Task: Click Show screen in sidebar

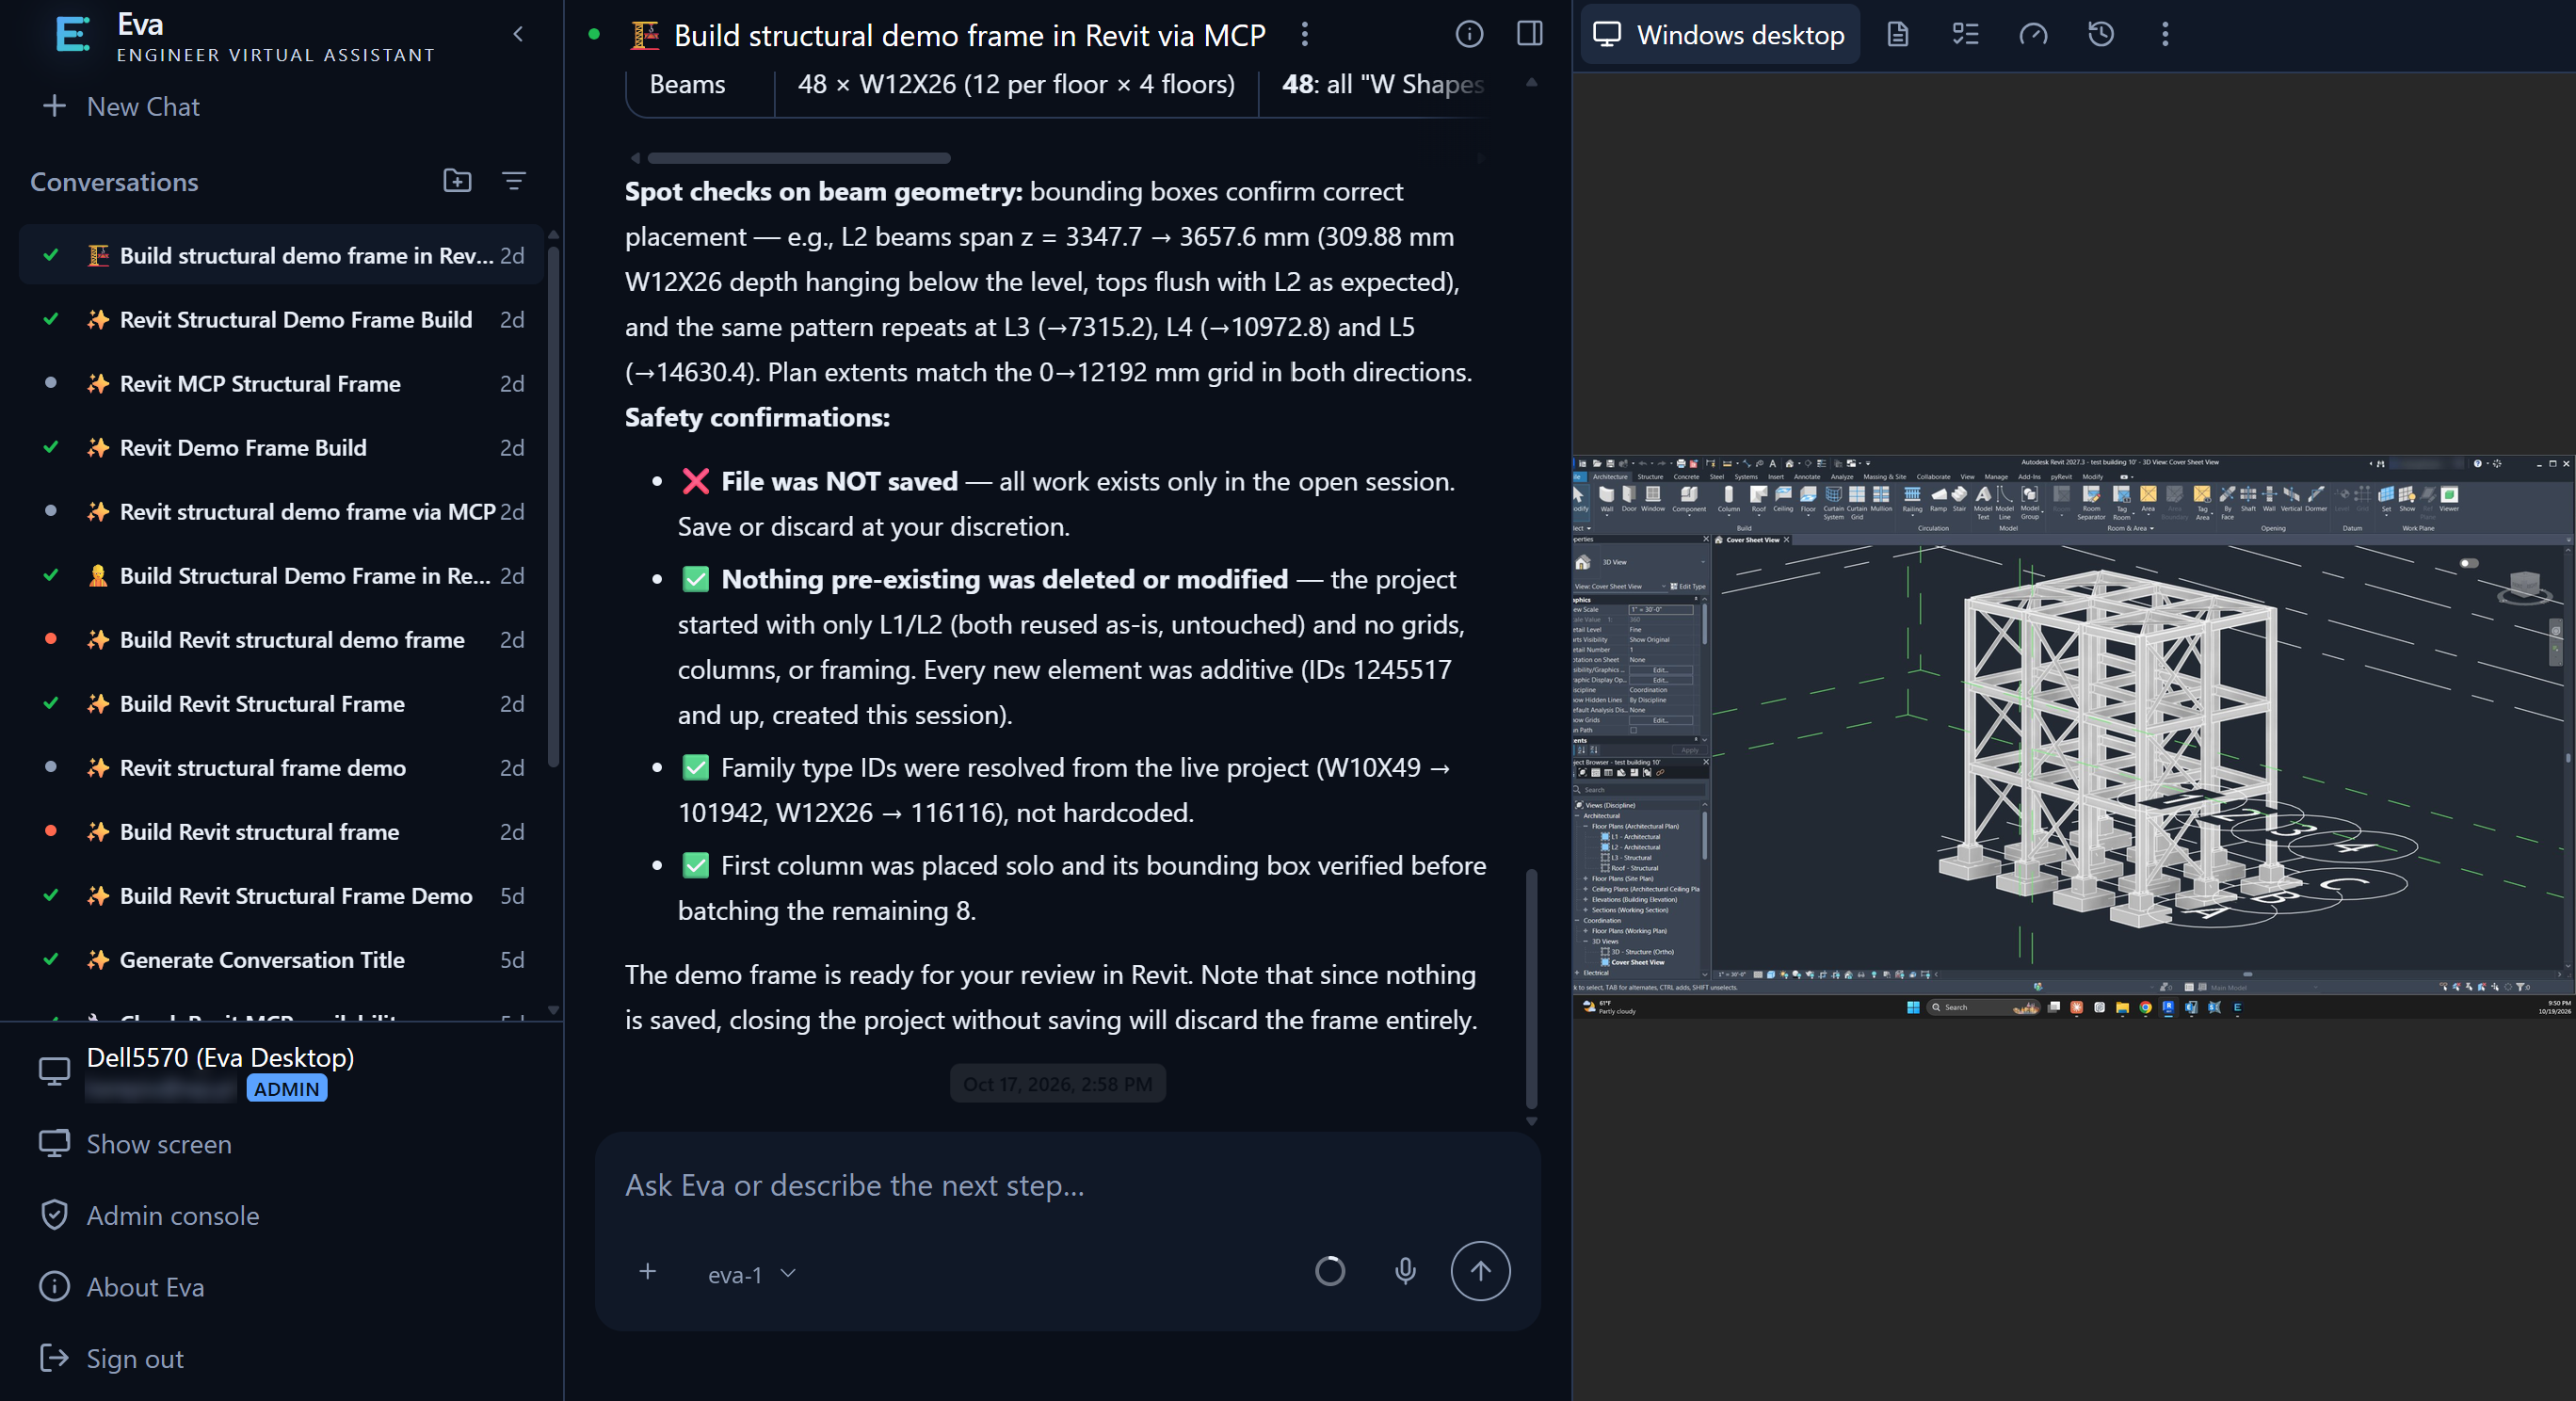Action: (135, 1143)
